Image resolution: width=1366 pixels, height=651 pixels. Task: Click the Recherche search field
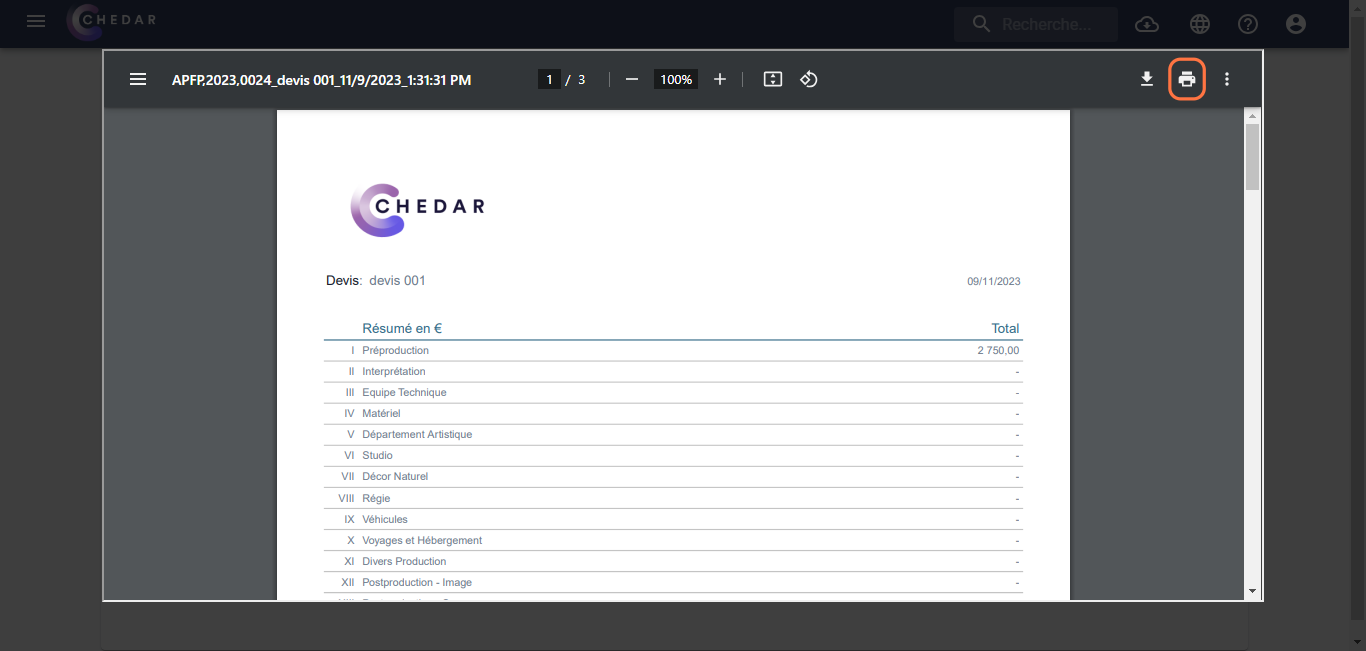1036,24
